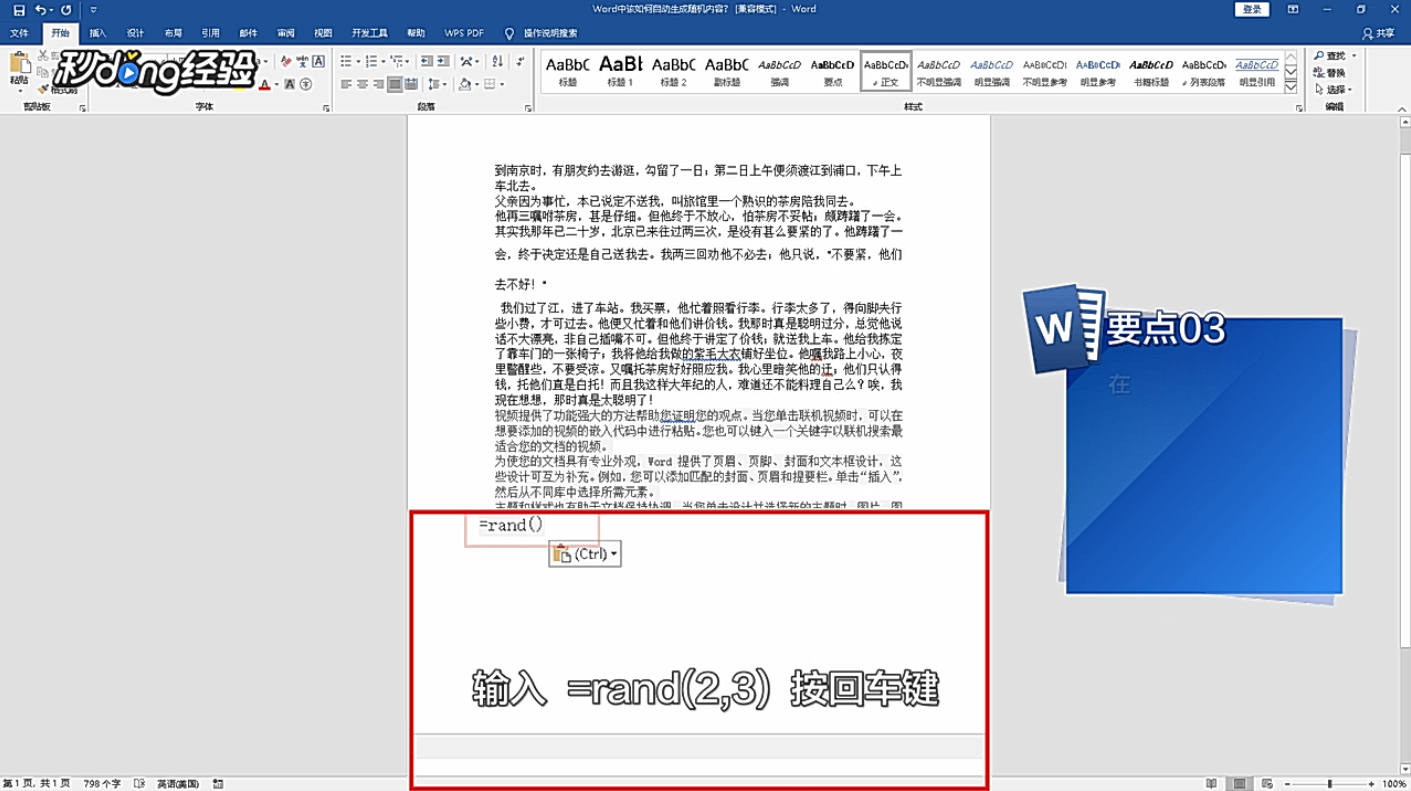Screen dimensions: 1411x791
Task: Click the 共享 share button
Action: click(1378, 33)
